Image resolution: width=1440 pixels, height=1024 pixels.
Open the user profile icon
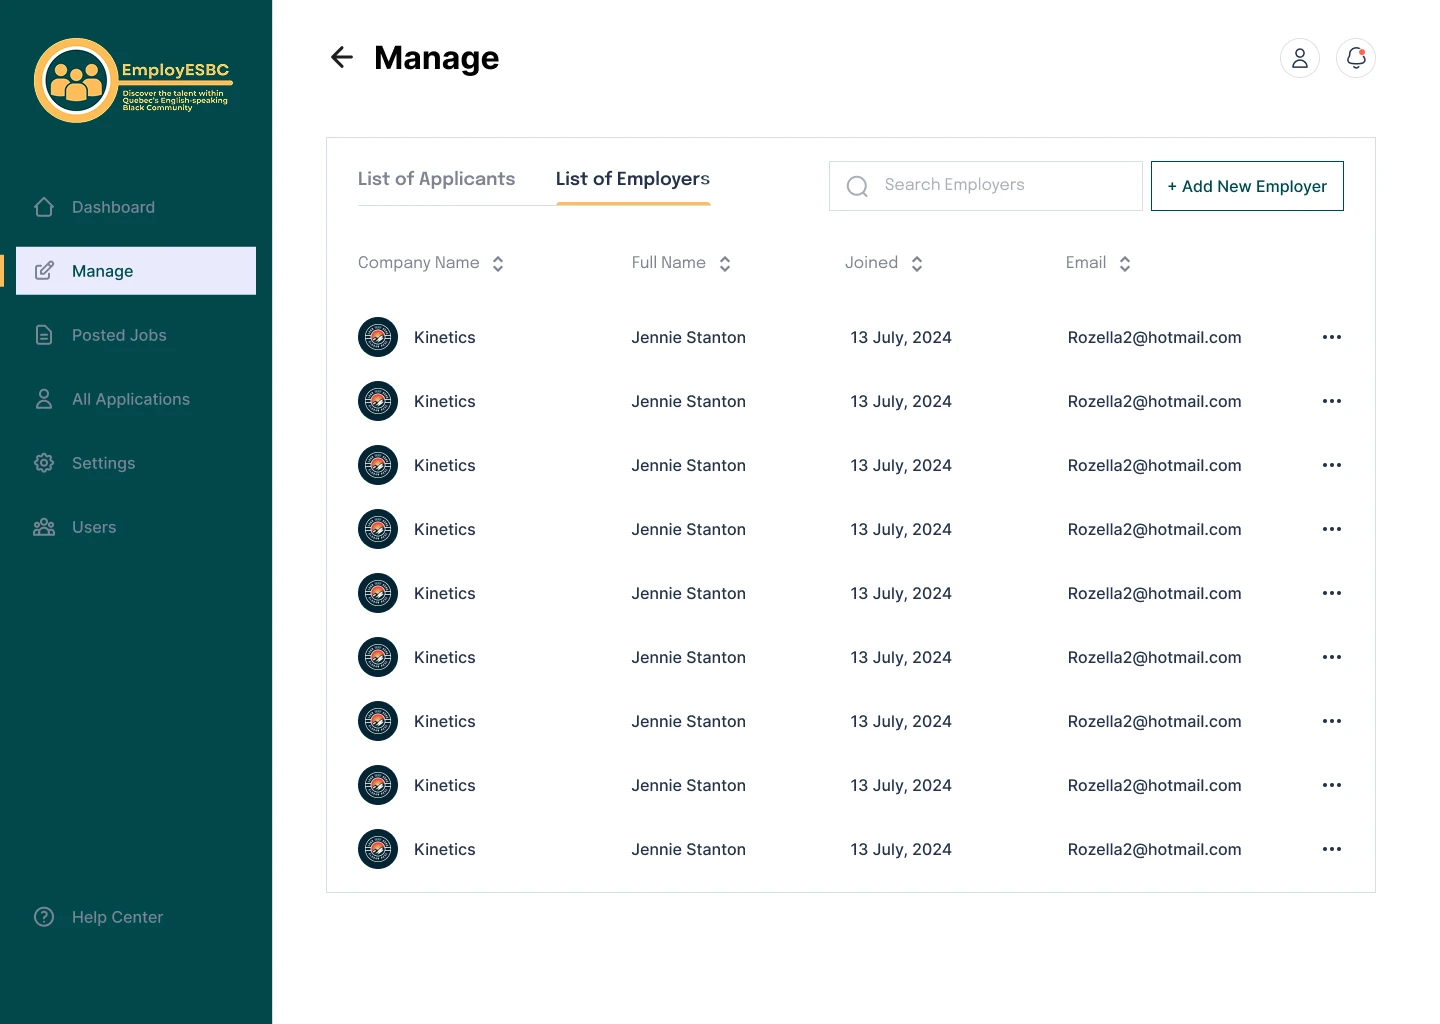click(1299, 58)
